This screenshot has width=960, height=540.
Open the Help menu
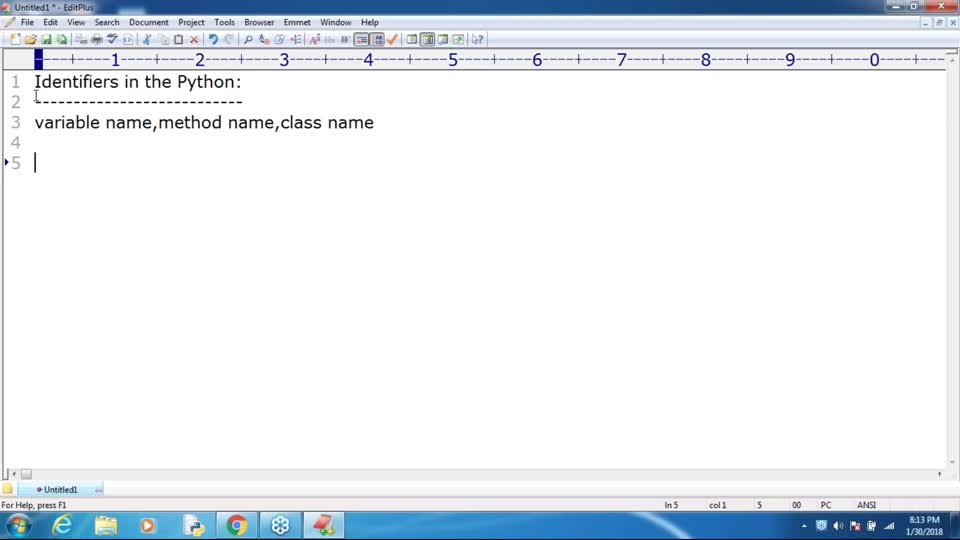tap(370, 23)
